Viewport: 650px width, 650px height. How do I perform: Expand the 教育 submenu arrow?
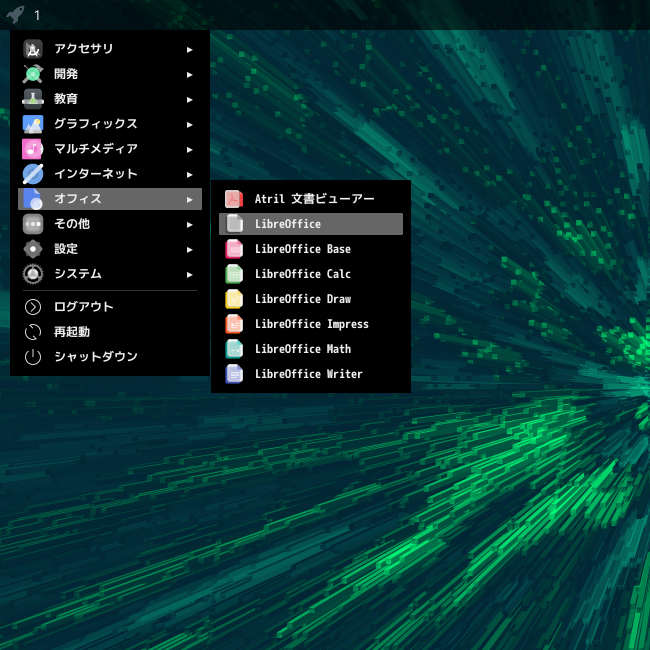pyautogui.click(x=189, y=99)
